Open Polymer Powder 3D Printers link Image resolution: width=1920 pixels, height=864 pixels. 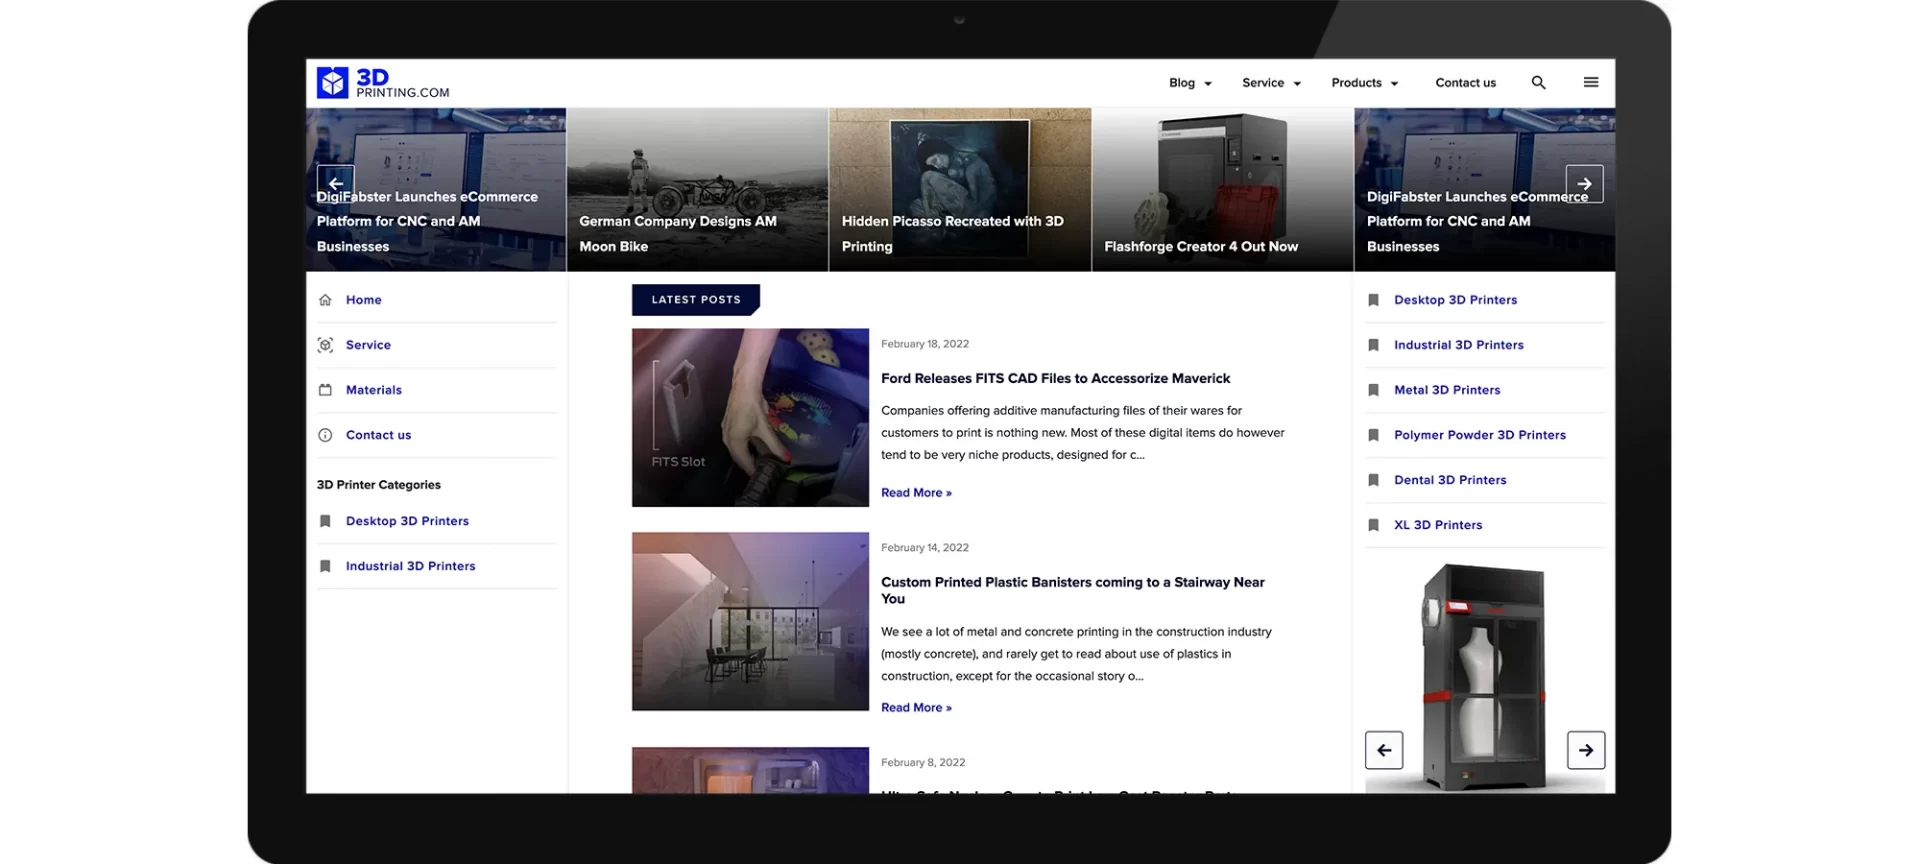pyautogui.click(x=1480, y=435)
